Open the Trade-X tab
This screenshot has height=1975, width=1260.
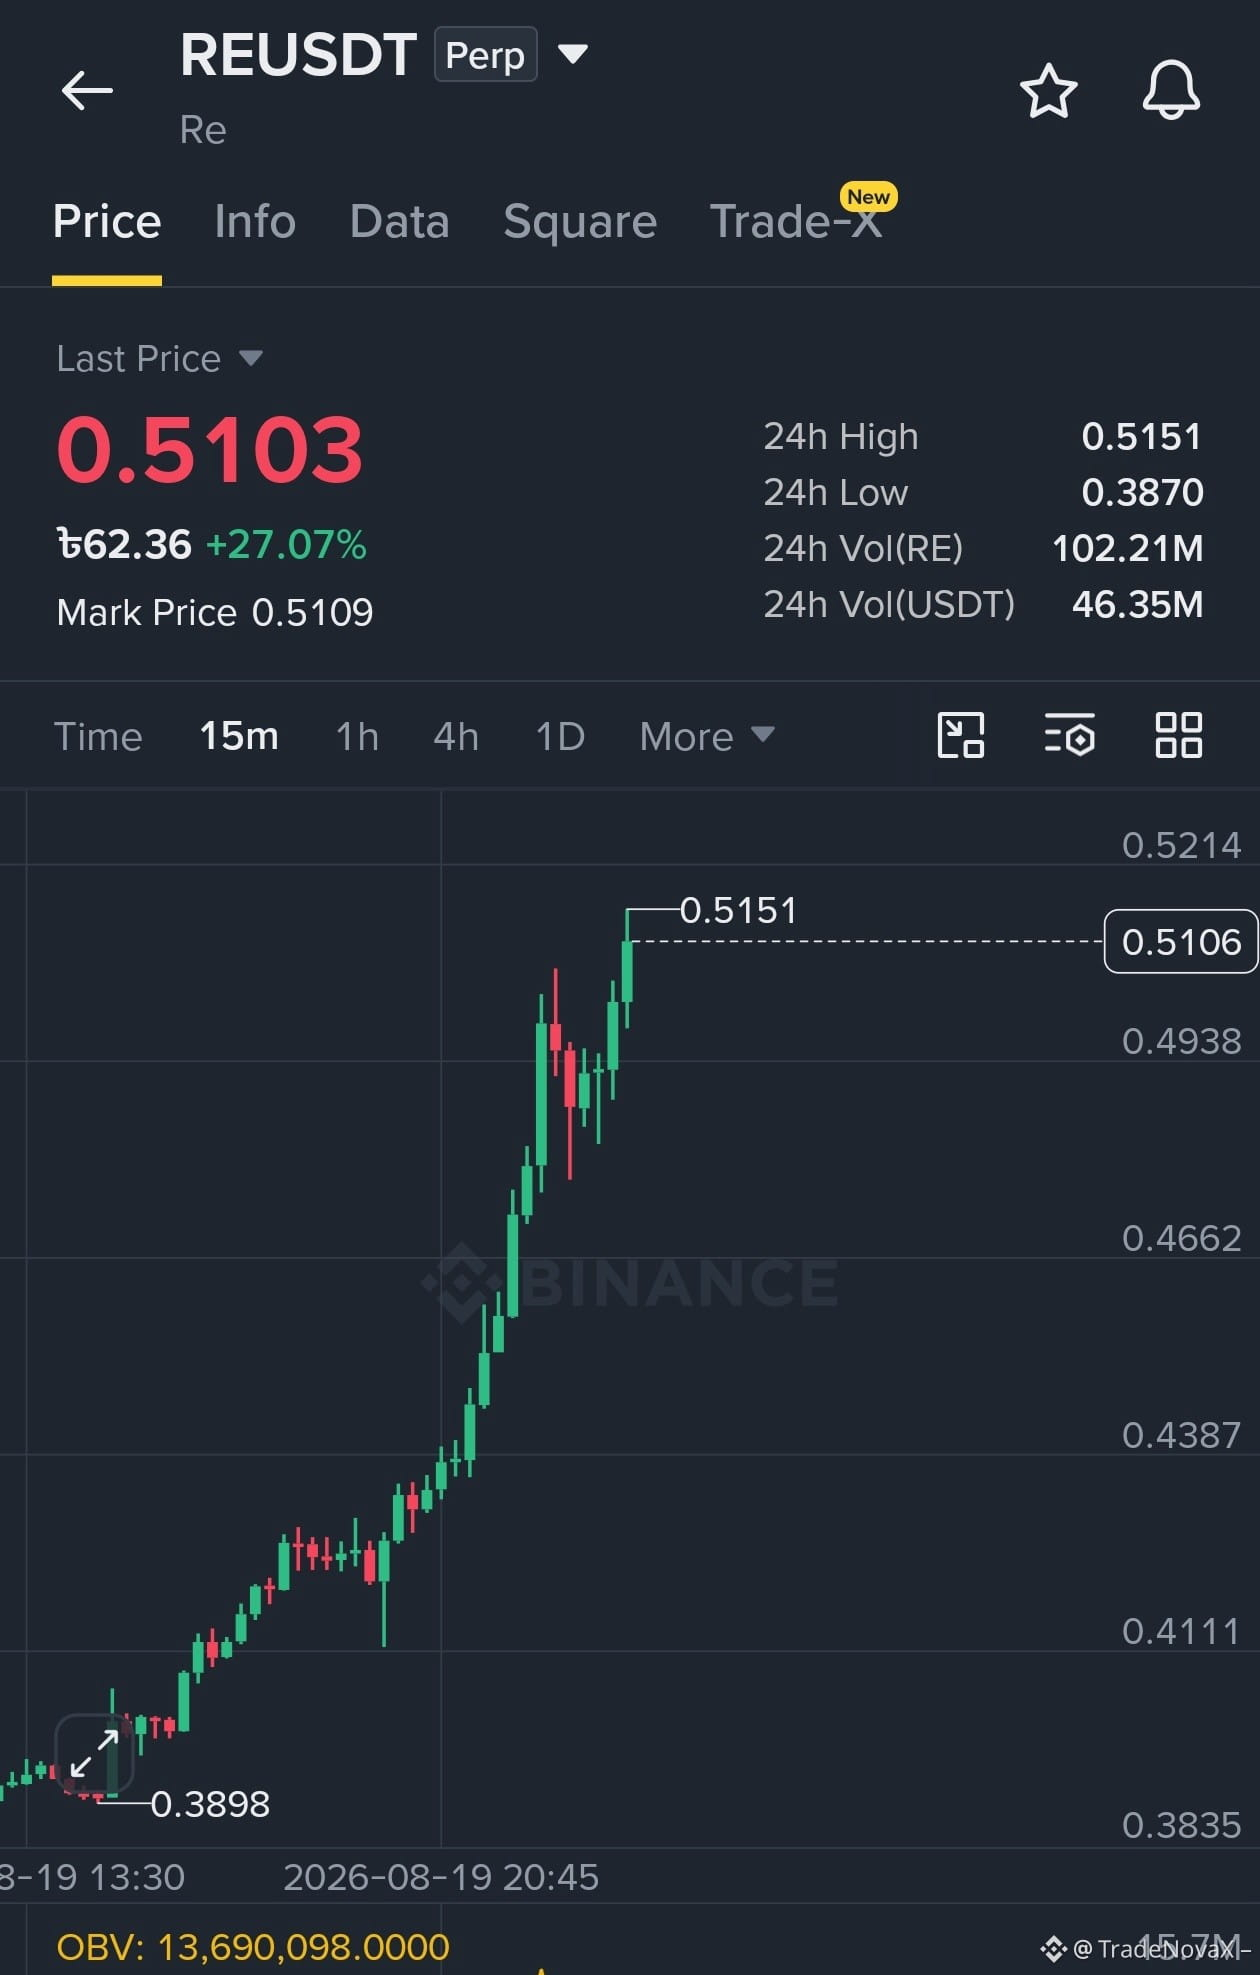click(x=796, y=221)
